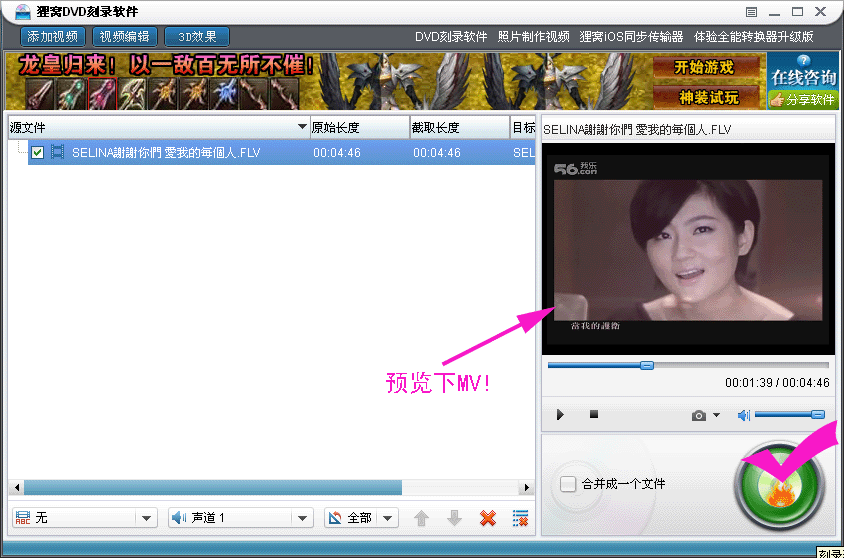Select the SELINA謝謝你們 FLV file row
Viewport: 844px width, 558px height.
coord(281,152)
